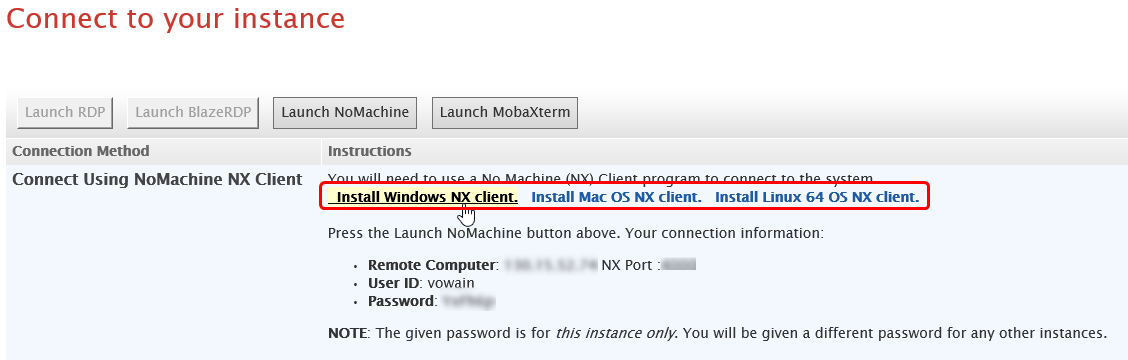The width and height of the screenshot is (1128, 360).
Task: Click the Launch NoMachine button
Action: (x=345, y=113)
